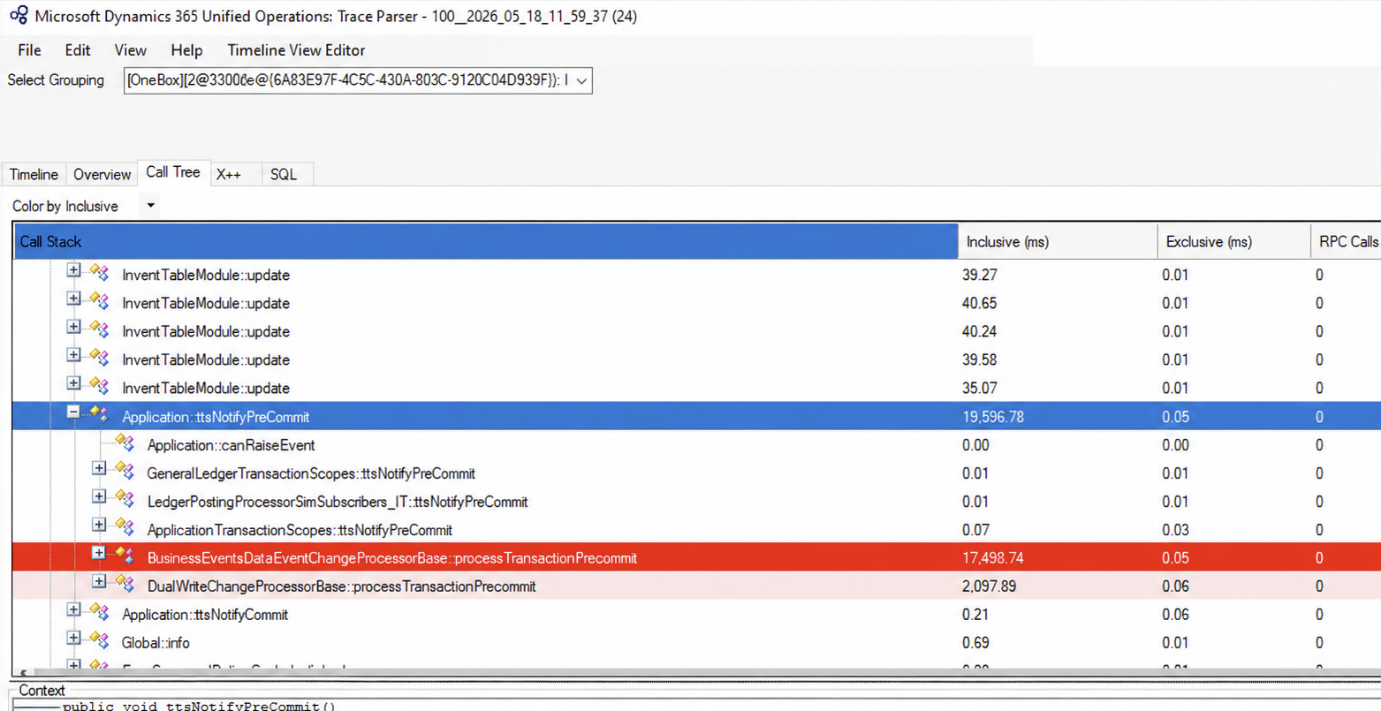Image resolution: width=1381 pixels, height=711 pixels.
Task: Collapse the Application::ttsNotifyPreCommit node
Action: coord(73,412)
